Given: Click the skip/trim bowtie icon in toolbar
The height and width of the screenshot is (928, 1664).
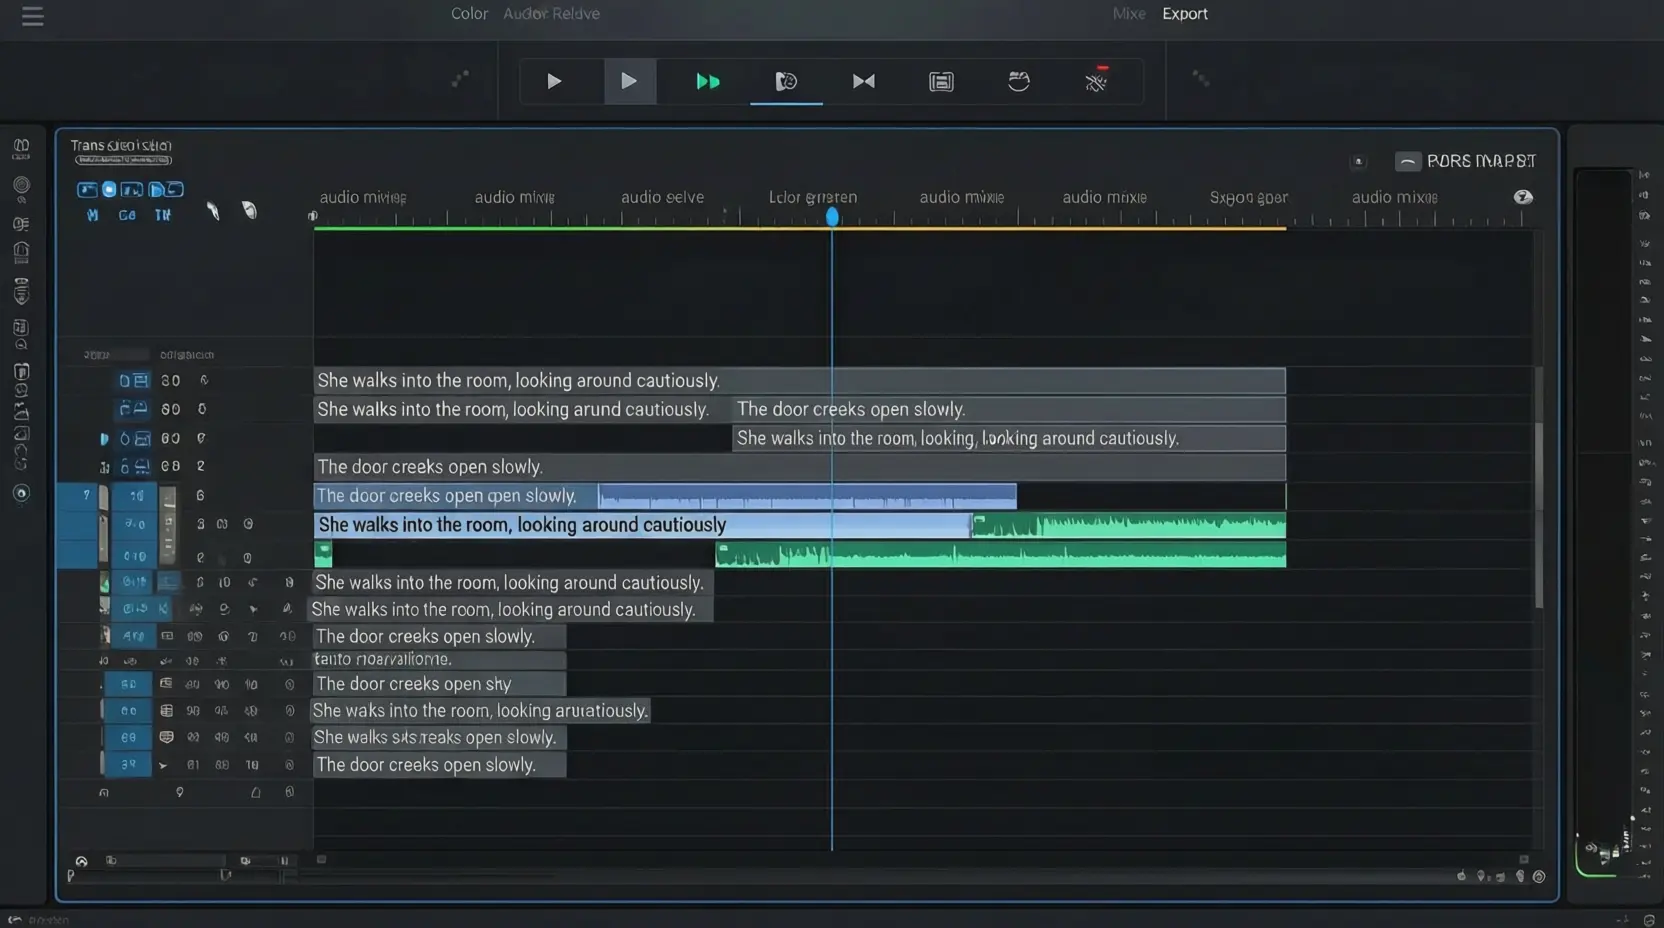Looking at the screenshot, I should [863, 82].
